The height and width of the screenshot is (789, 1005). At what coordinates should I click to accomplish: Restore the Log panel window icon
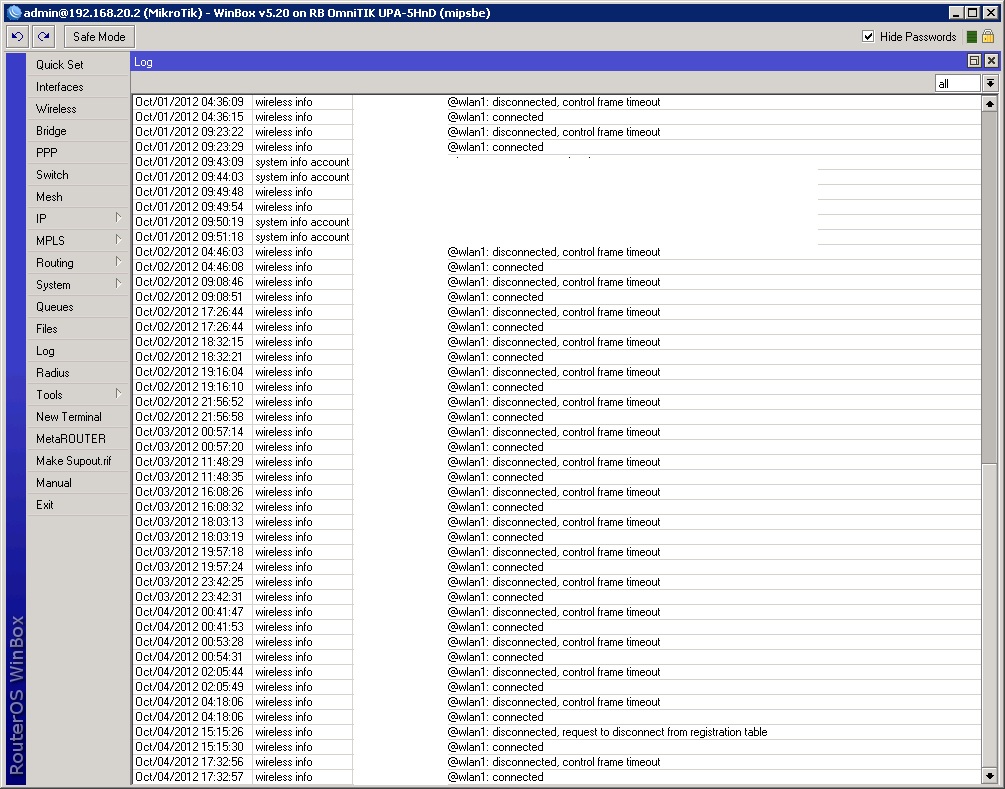click(x=975, y=61)
